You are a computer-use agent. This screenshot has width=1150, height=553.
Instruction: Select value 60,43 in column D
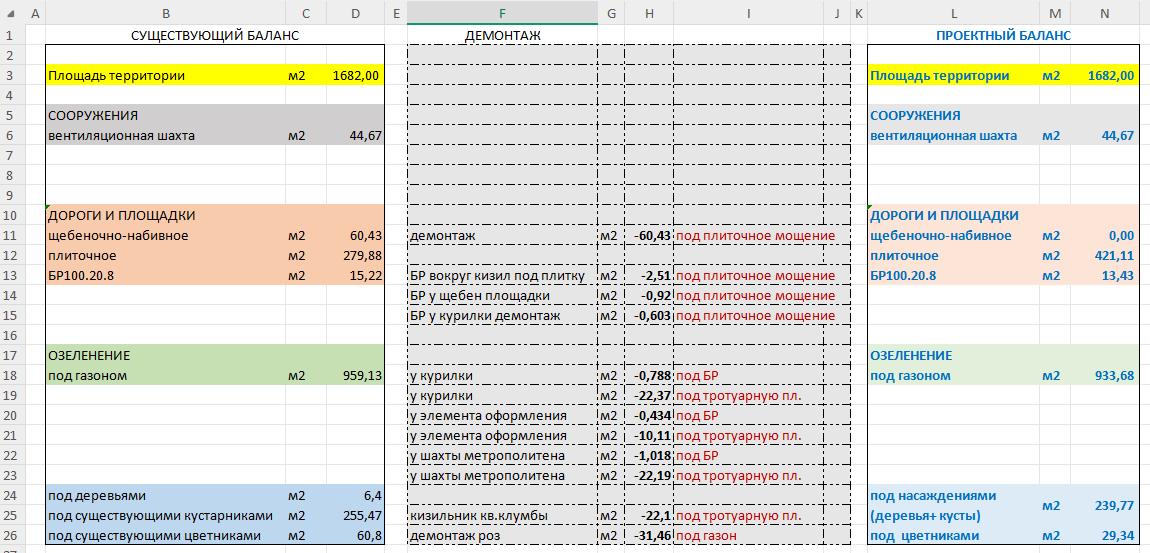coord(355,235)
